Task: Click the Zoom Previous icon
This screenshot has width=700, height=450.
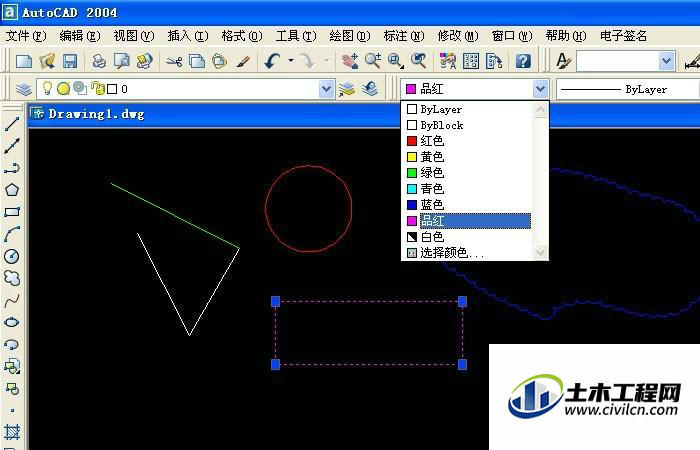Action: click(419, 61)
